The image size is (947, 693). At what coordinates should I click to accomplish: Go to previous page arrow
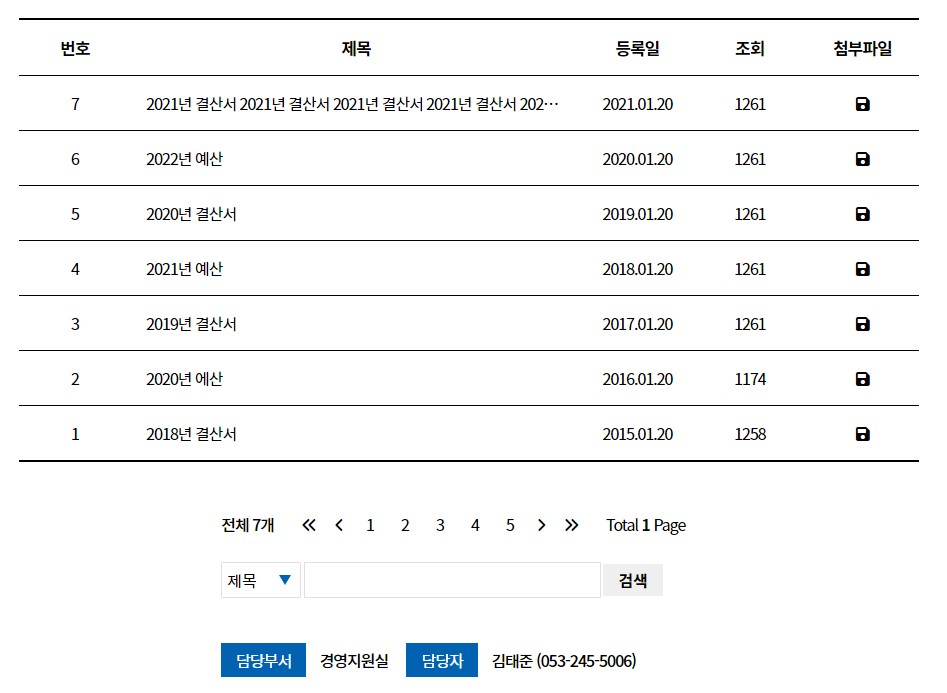click(x=339, y=525)
